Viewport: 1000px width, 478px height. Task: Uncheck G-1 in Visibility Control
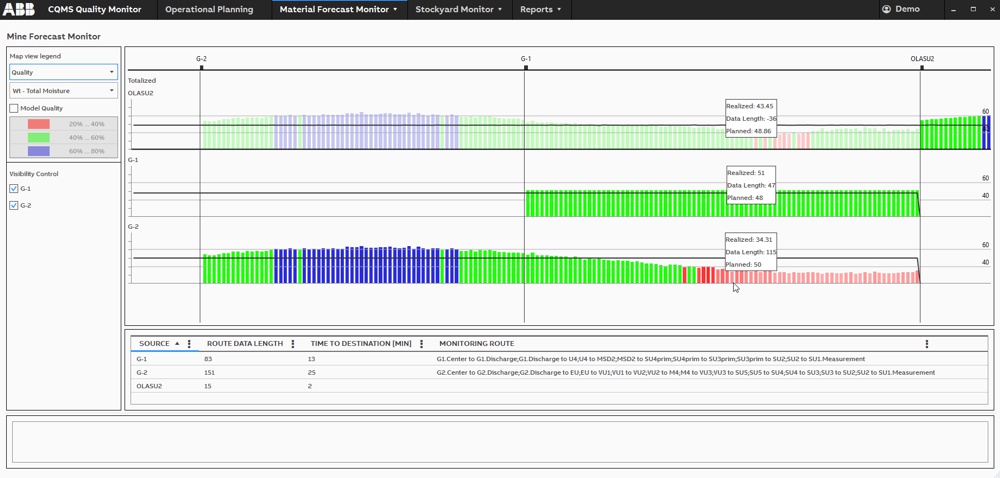[x=14, y=188]
